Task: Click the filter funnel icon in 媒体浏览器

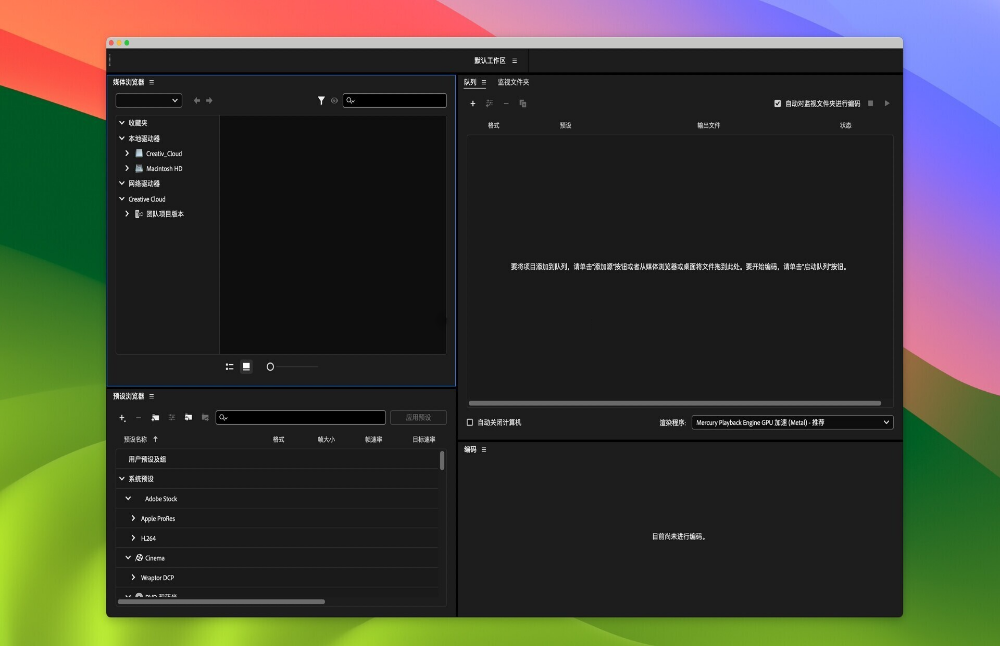Action: 321,100
